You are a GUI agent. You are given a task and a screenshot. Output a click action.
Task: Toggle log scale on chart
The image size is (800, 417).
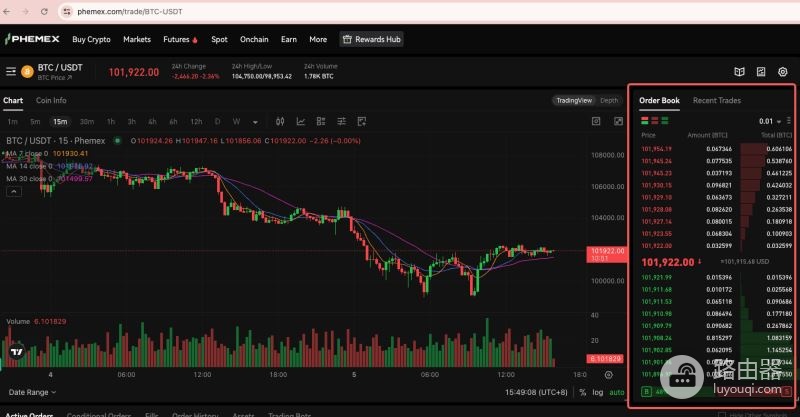click(597, 393)
